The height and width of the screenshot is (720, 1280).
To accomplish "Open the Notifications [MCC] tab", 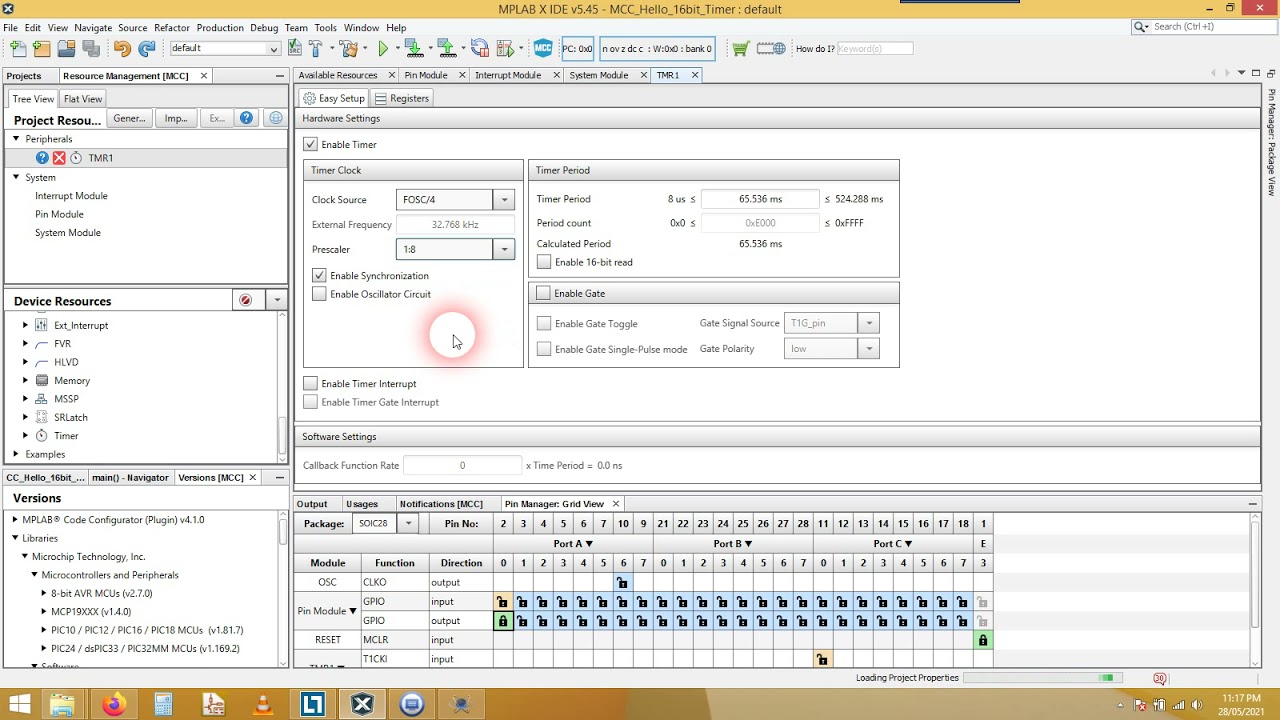I will [441, 504].
